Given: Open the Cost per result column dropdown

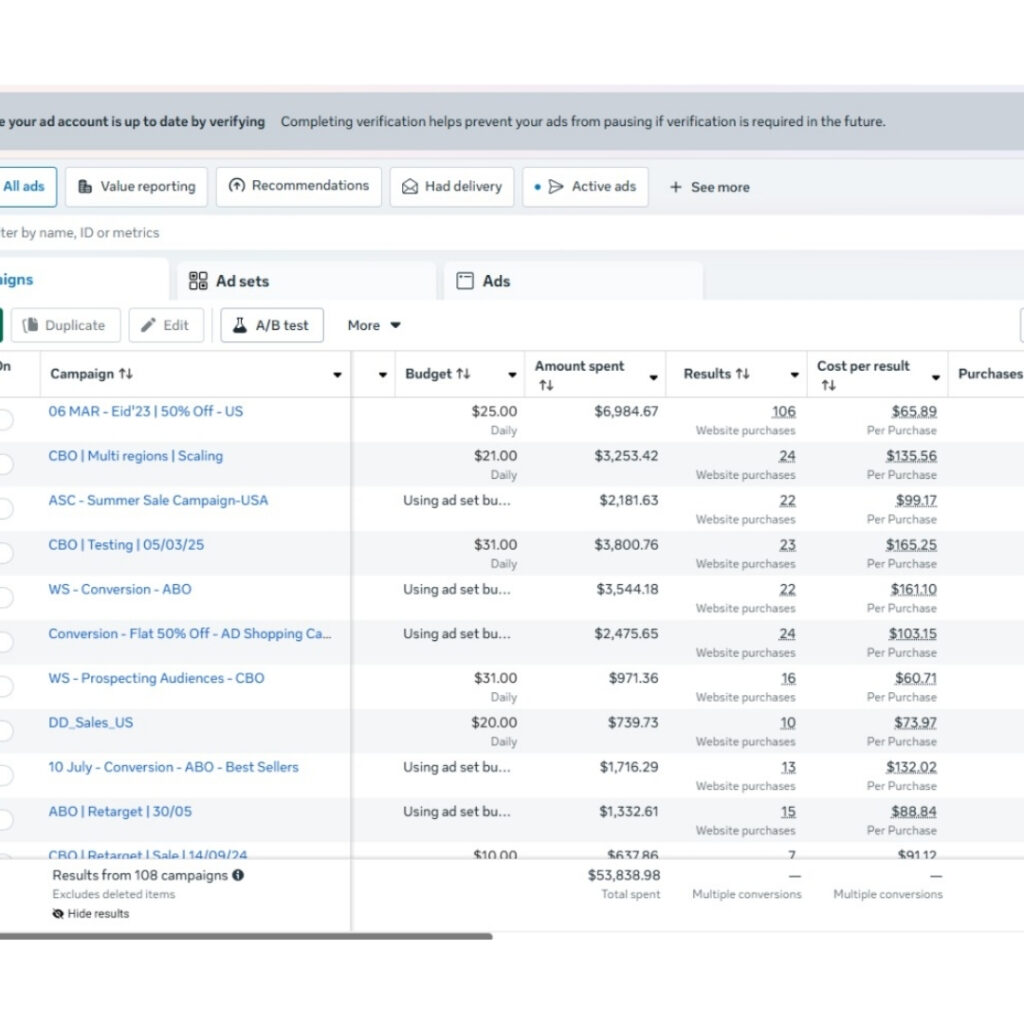Looking at the screenshot, I should point(936,377).
